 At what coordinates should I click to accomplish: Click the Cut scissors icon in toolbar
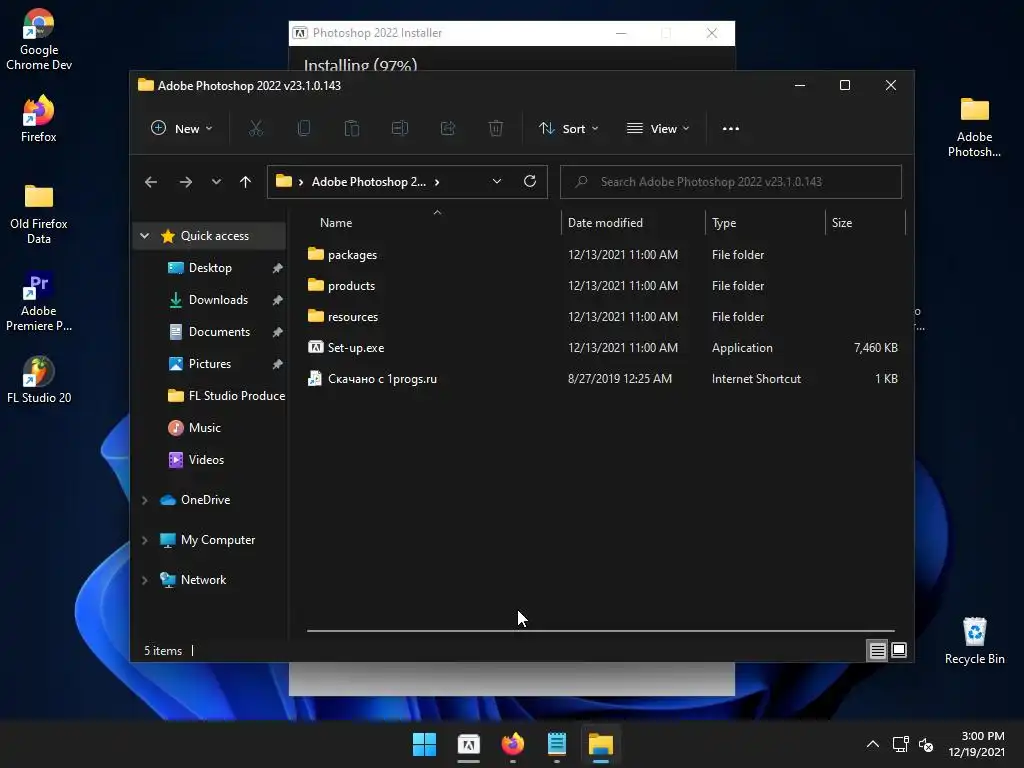click(255, 129)
